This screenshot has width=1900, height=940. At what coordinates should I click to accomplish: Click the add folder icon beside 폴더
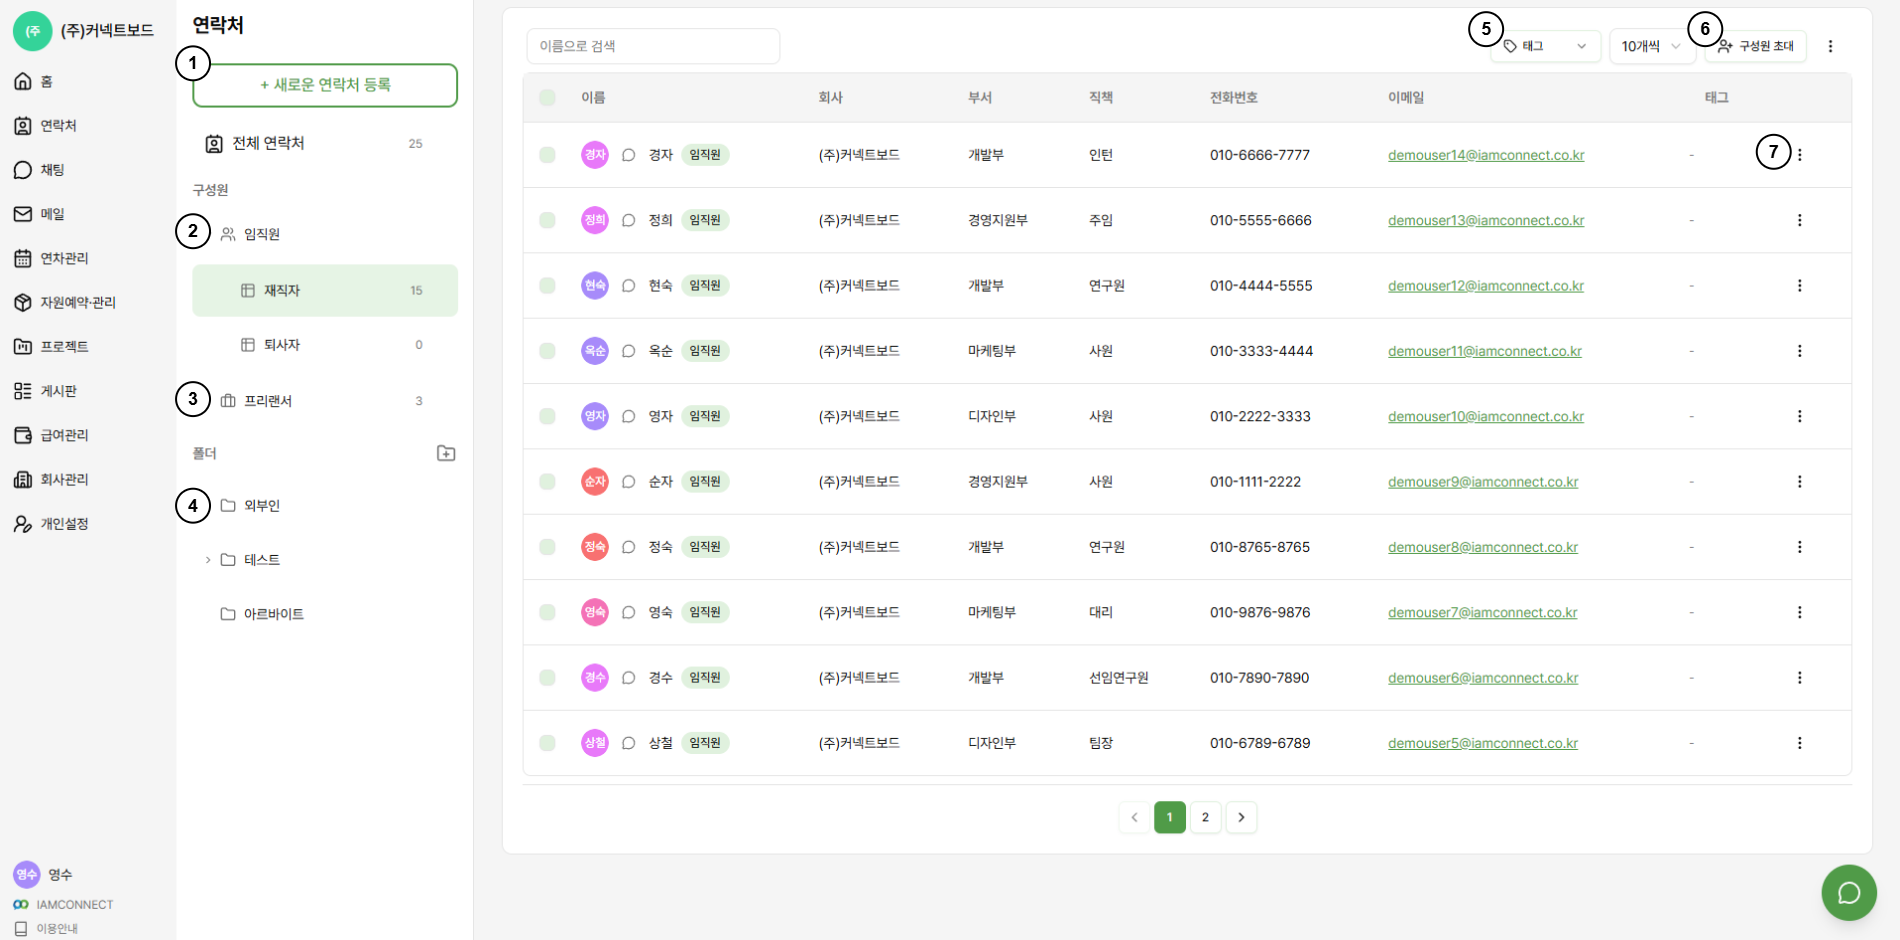446,453
